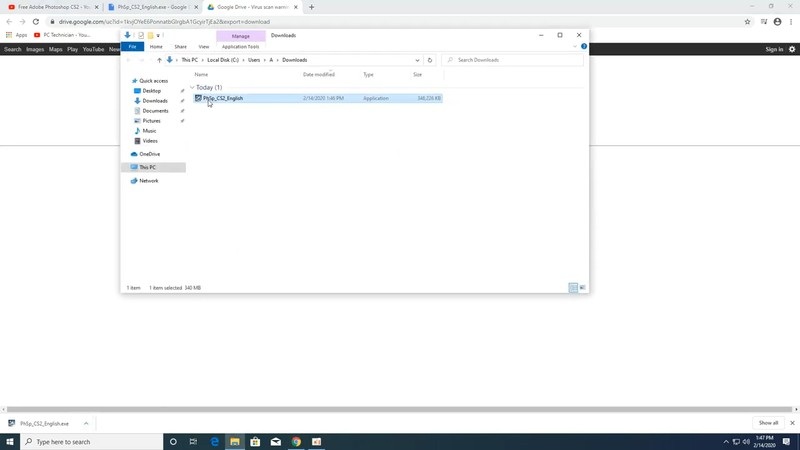
Task: Open options arrow for downloaded PhSp_CS2_English.exe
Action: coord(86,423)
